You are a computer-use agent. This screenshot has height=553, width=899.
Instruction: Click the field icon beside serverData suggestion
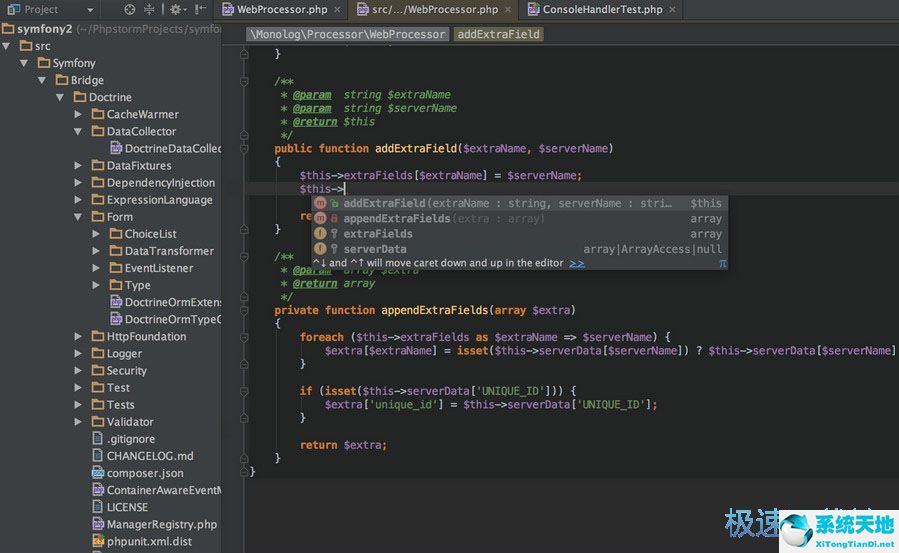(x=320, y=249)
